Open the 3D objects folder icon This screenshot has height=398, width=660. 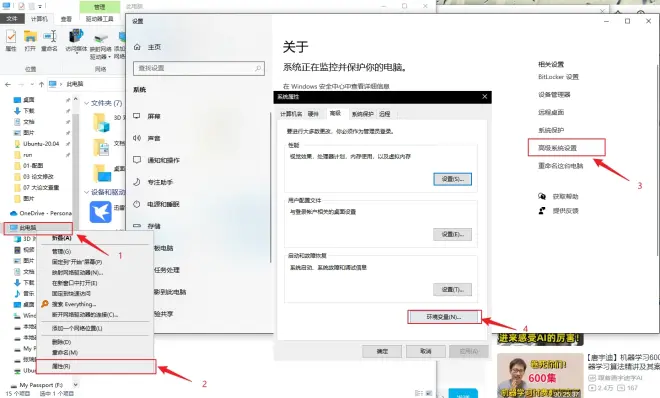click(101, 122)
